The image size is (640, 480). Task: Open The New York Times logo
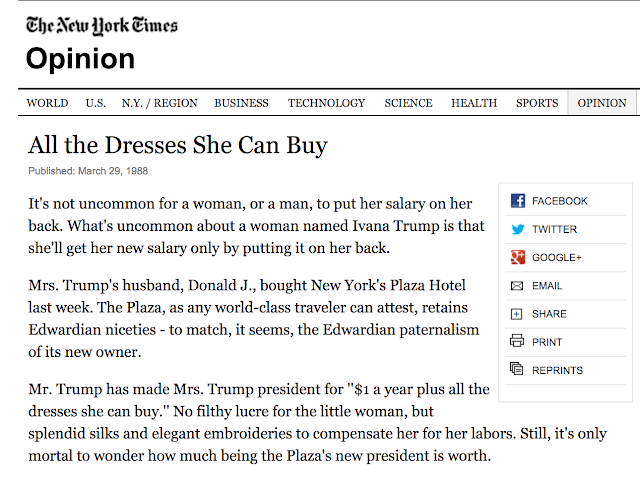102,26
